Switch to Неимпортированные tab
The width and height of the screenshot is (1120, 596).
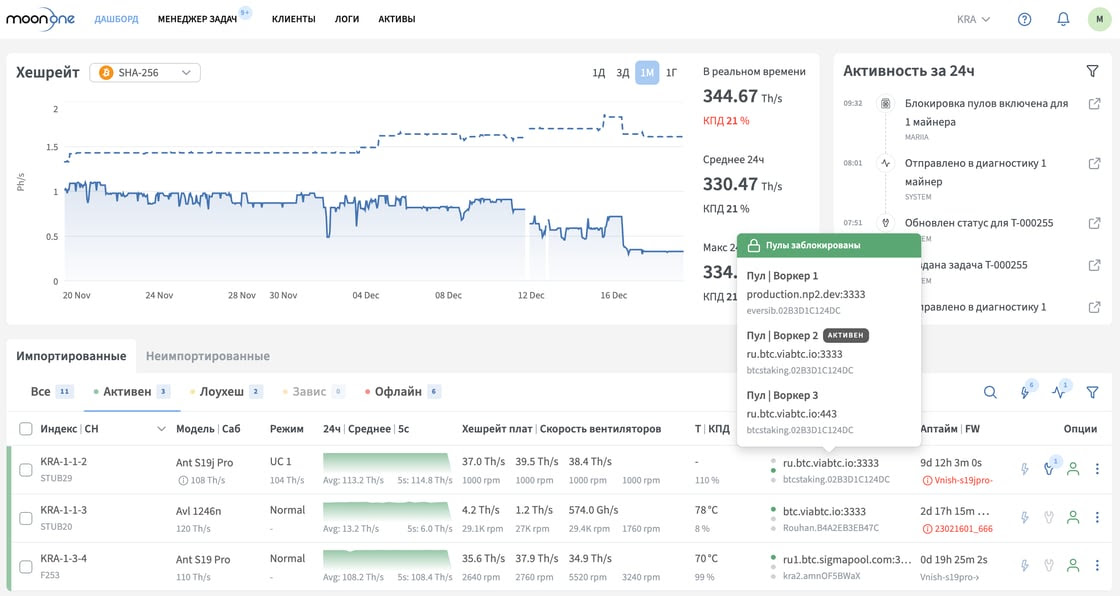[208, 356]
